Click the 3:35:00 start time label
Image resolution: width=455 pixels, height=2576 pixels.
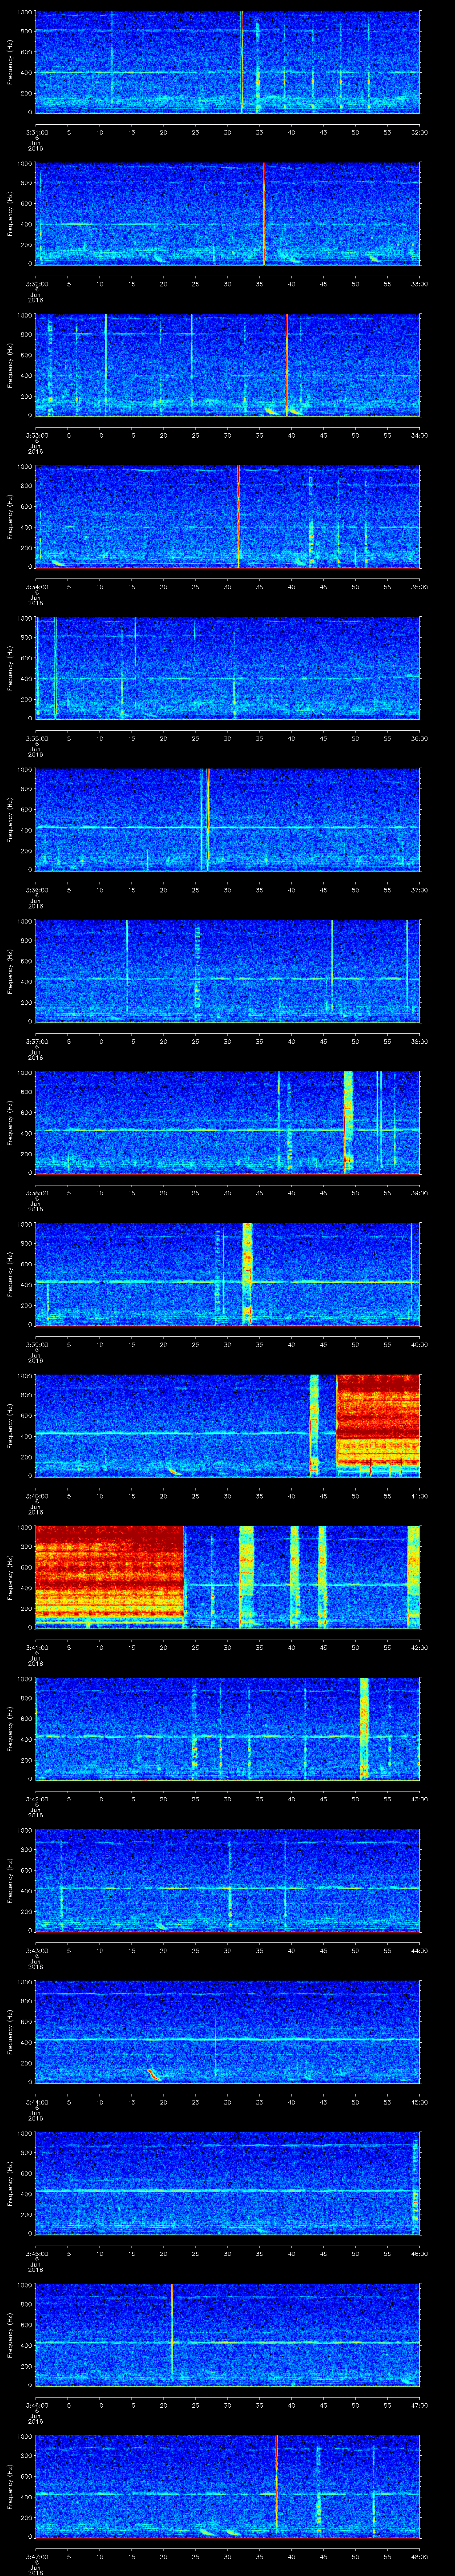click(x=36, y=738)
